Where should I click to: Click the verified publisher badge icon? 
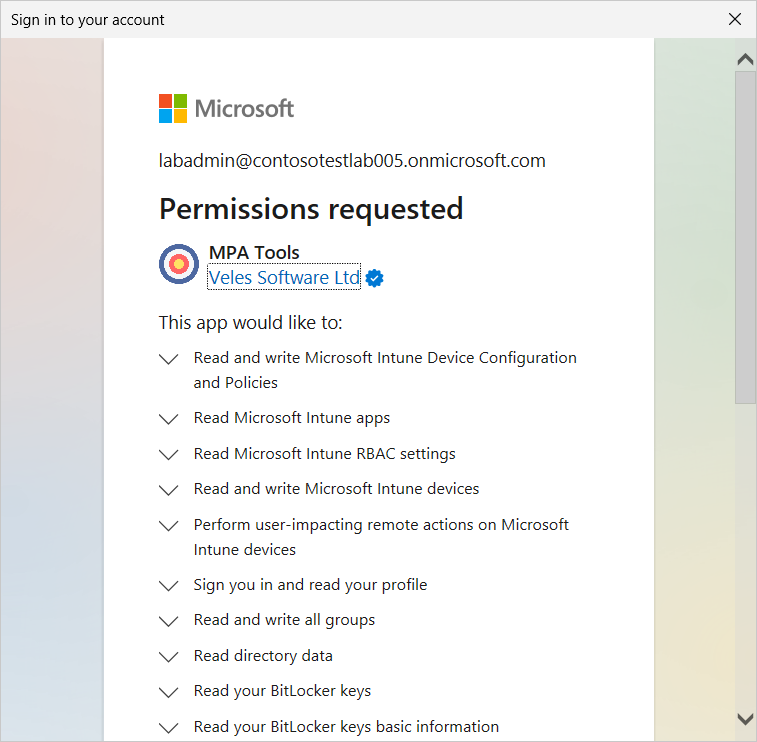tap(374, 278)
